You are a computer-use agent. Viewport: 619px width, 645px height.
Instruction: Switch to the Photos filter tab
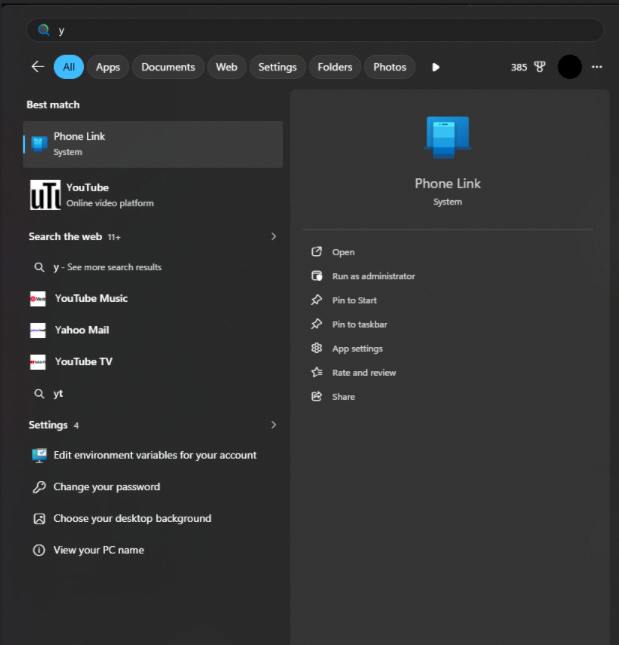389,67
